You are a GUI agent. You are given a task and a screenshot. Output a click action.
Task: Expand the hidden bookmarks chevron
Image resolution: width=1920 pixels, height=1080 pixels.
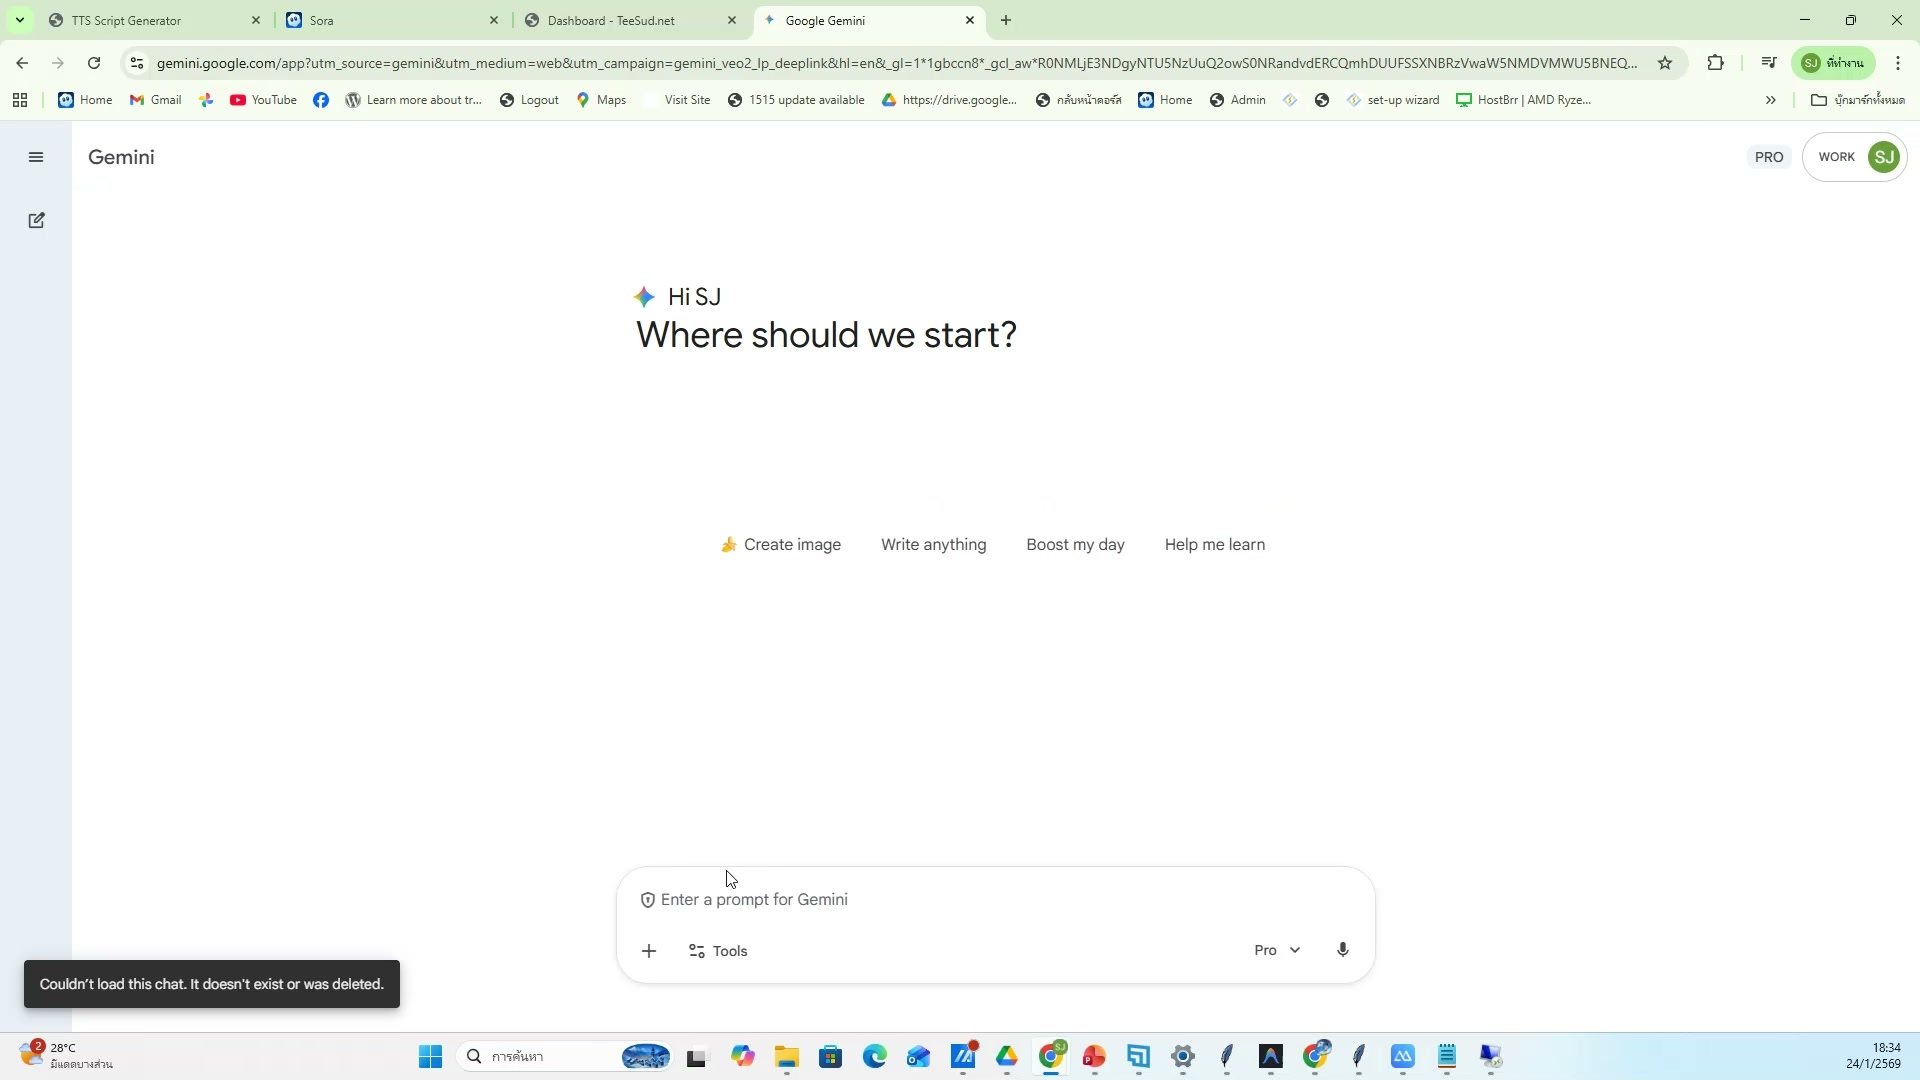(1770, 100)
